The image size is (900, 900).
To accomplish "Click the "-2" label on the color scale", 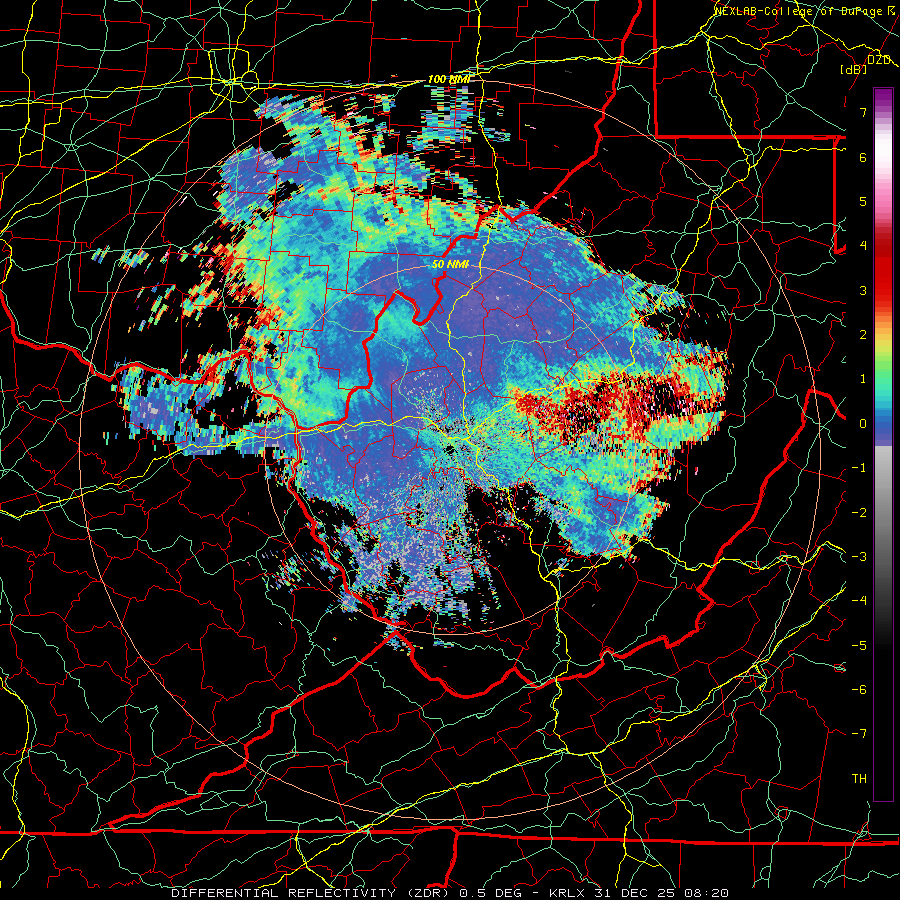I will click(859, 513).
